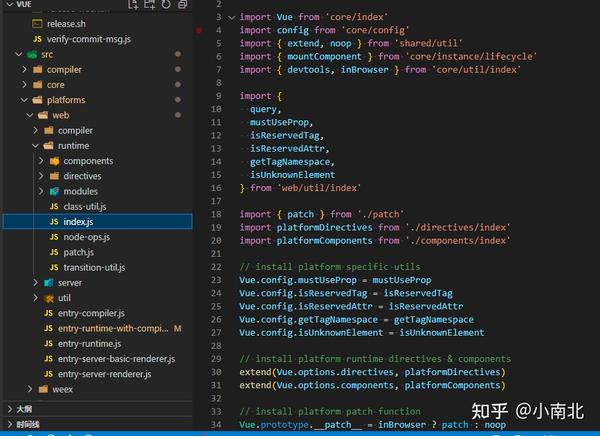
Task: Toggle the breakpoint dot on line 4
Action: tap(199, 30)
